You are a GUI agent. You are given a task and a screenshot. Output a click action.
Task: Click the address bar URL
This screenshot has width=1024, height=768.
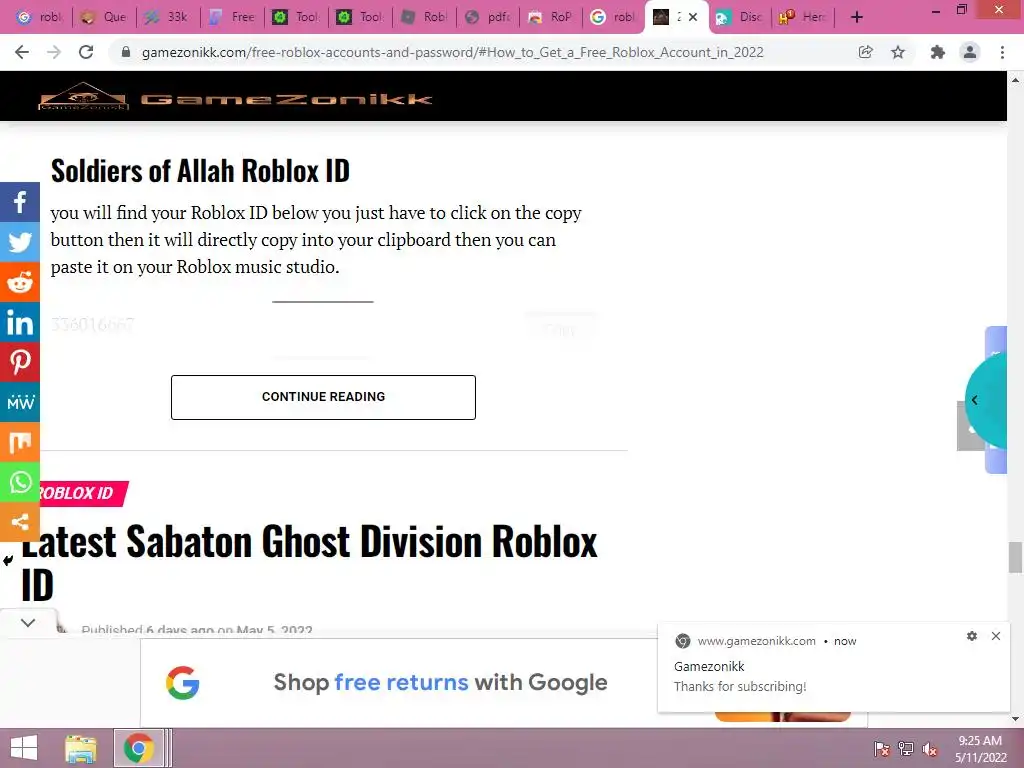(452, 52)
